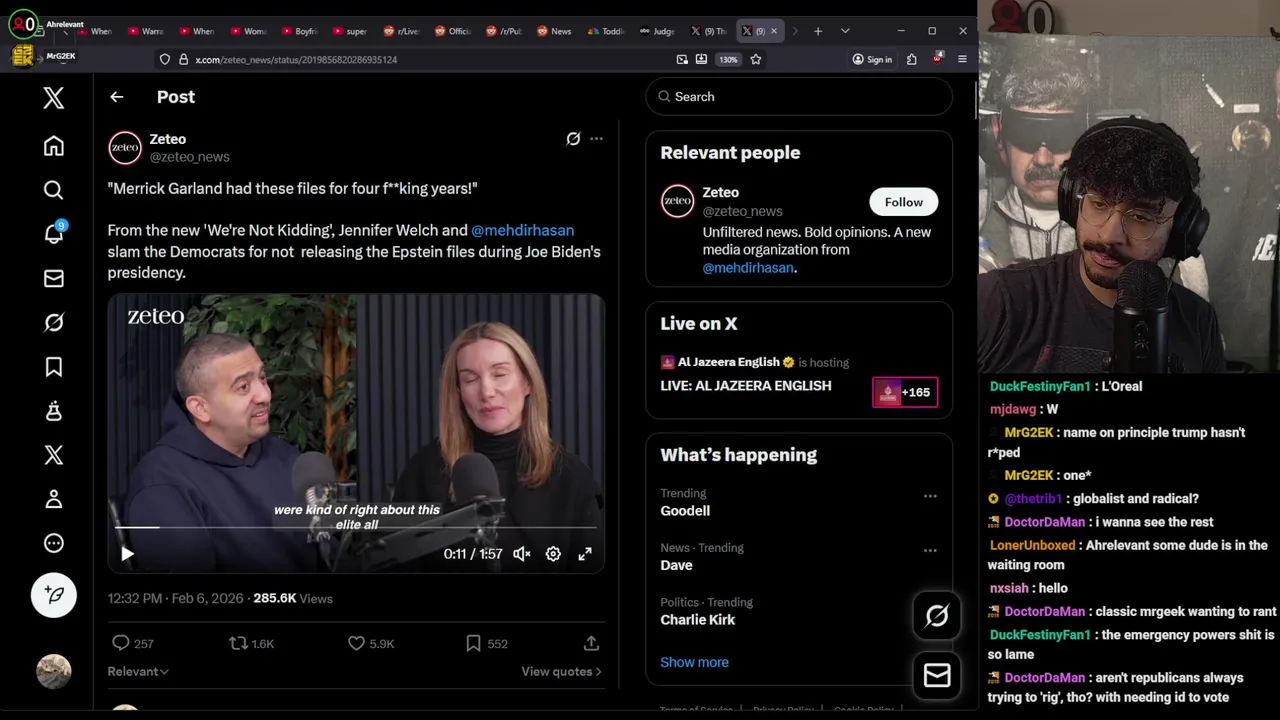This screenshot has height=720, width=1280.
Task: Close the active X browser tab
Action: pos(773,31)
